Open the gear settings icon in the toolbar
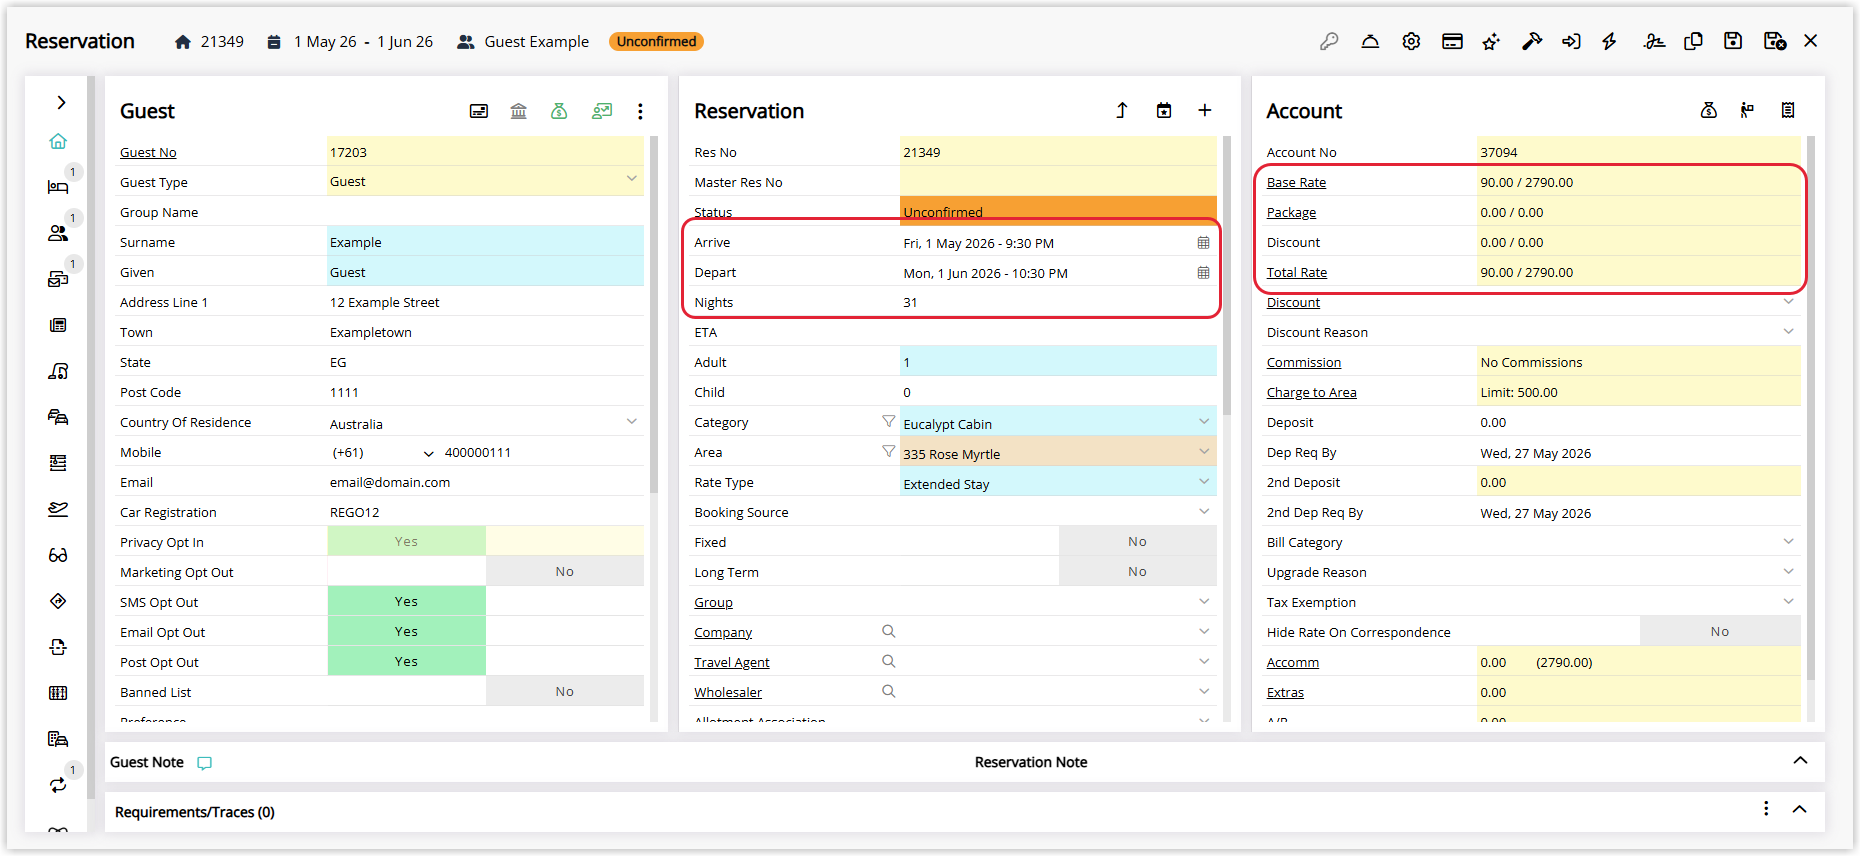The width and height of the screenshot is (1861, 857). (1411, 41)
